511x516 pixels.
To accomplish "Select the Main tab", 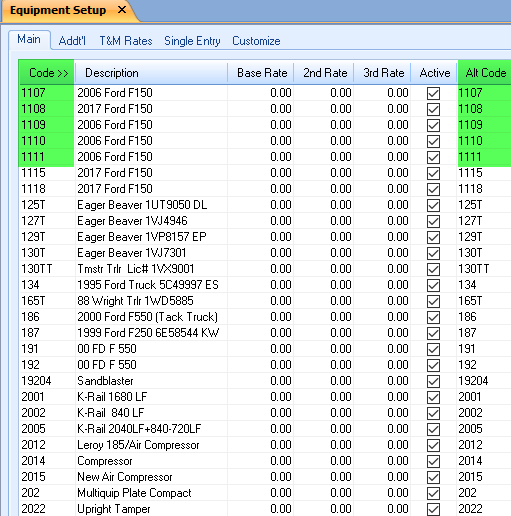I will (x=29, y=39).
